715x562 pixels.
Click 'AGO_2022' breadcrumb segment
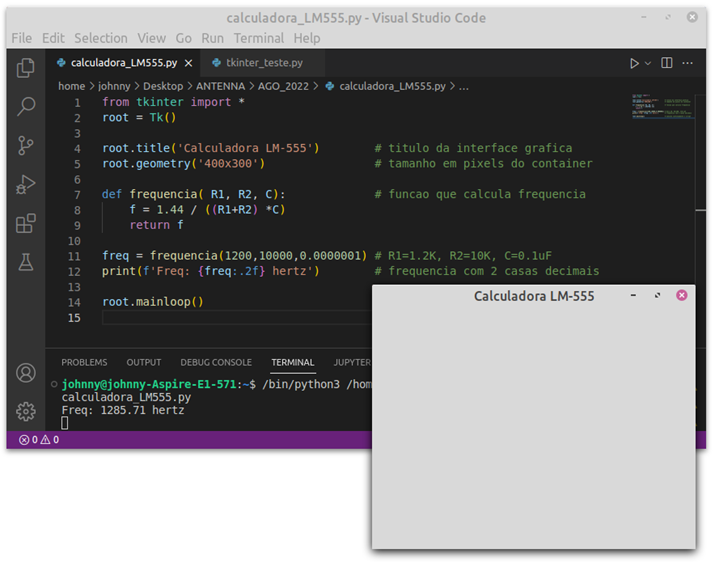pyautogui.click(x=283, y=86)
